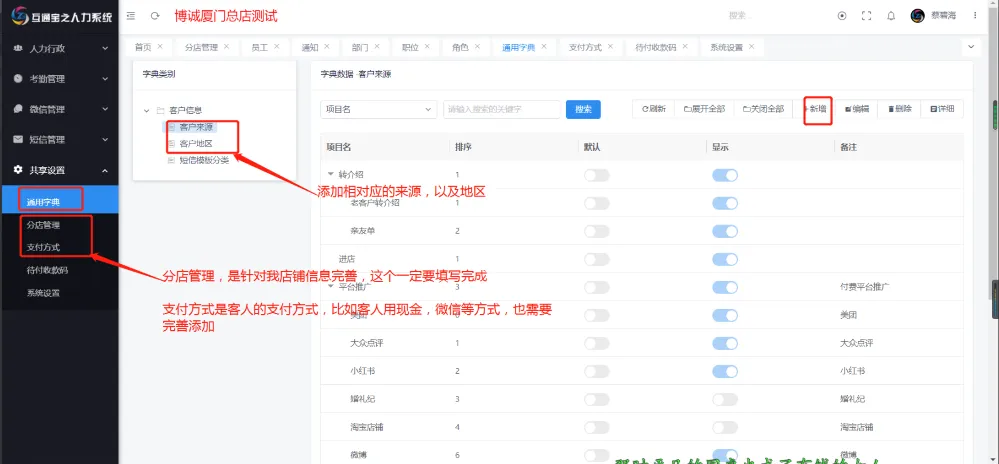The width and height of the screenshot is (999, 464).
Task: Switch to the 支付方式 tab
Action: tap(585, 47)
